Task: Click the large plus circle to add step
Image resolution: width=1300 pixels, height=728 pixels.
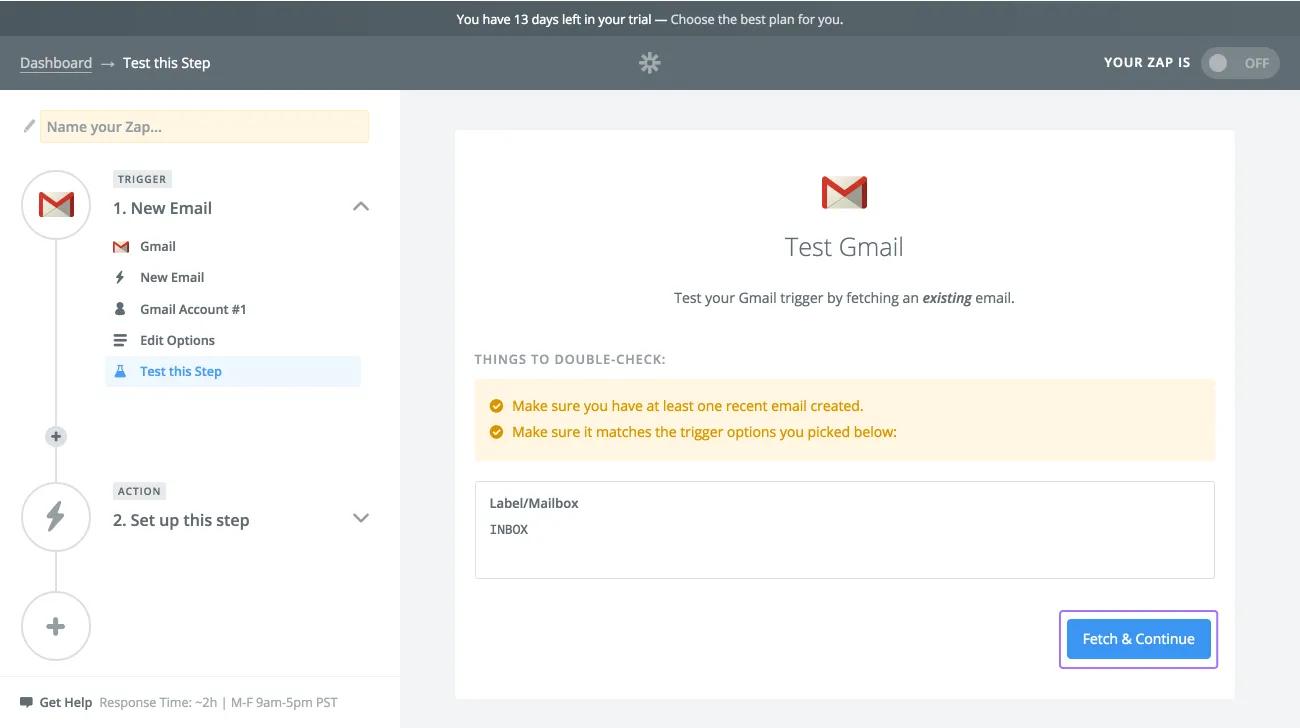Action: point(56,627)
